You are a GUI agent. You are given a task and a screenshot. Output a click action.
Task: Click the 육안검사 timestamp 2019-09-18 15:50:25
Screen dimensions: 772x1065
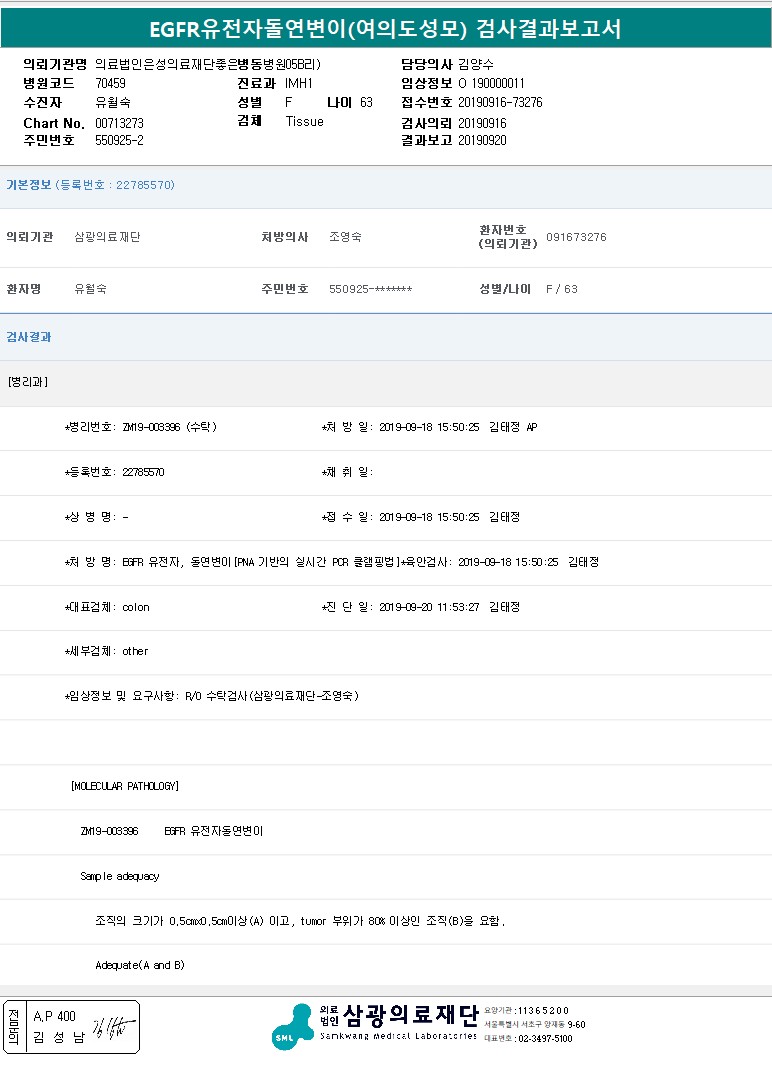click(x=508, y=562)
